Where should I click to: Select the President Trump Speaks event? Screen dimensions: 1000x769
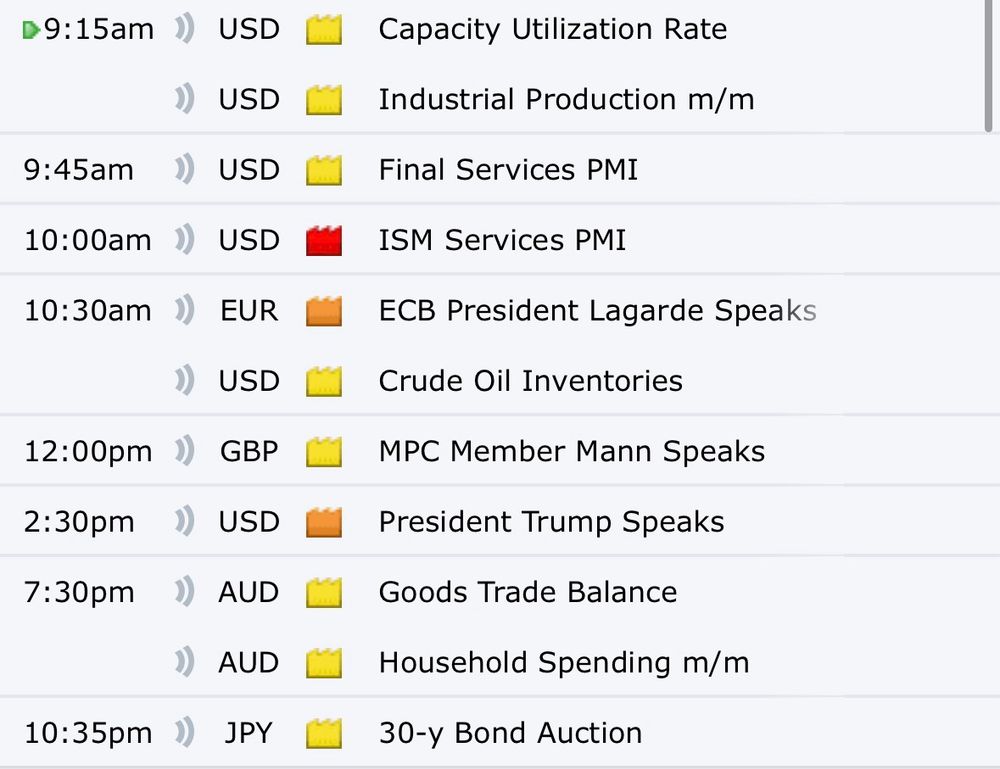pos(551,522)
